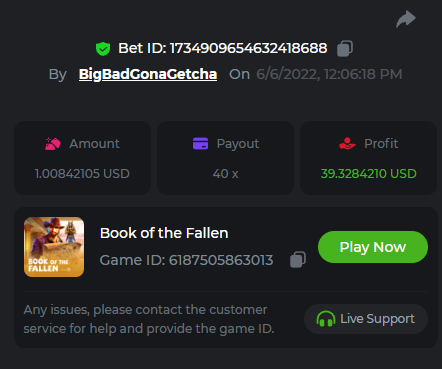Click the green headphones support icon

point(326,319)
